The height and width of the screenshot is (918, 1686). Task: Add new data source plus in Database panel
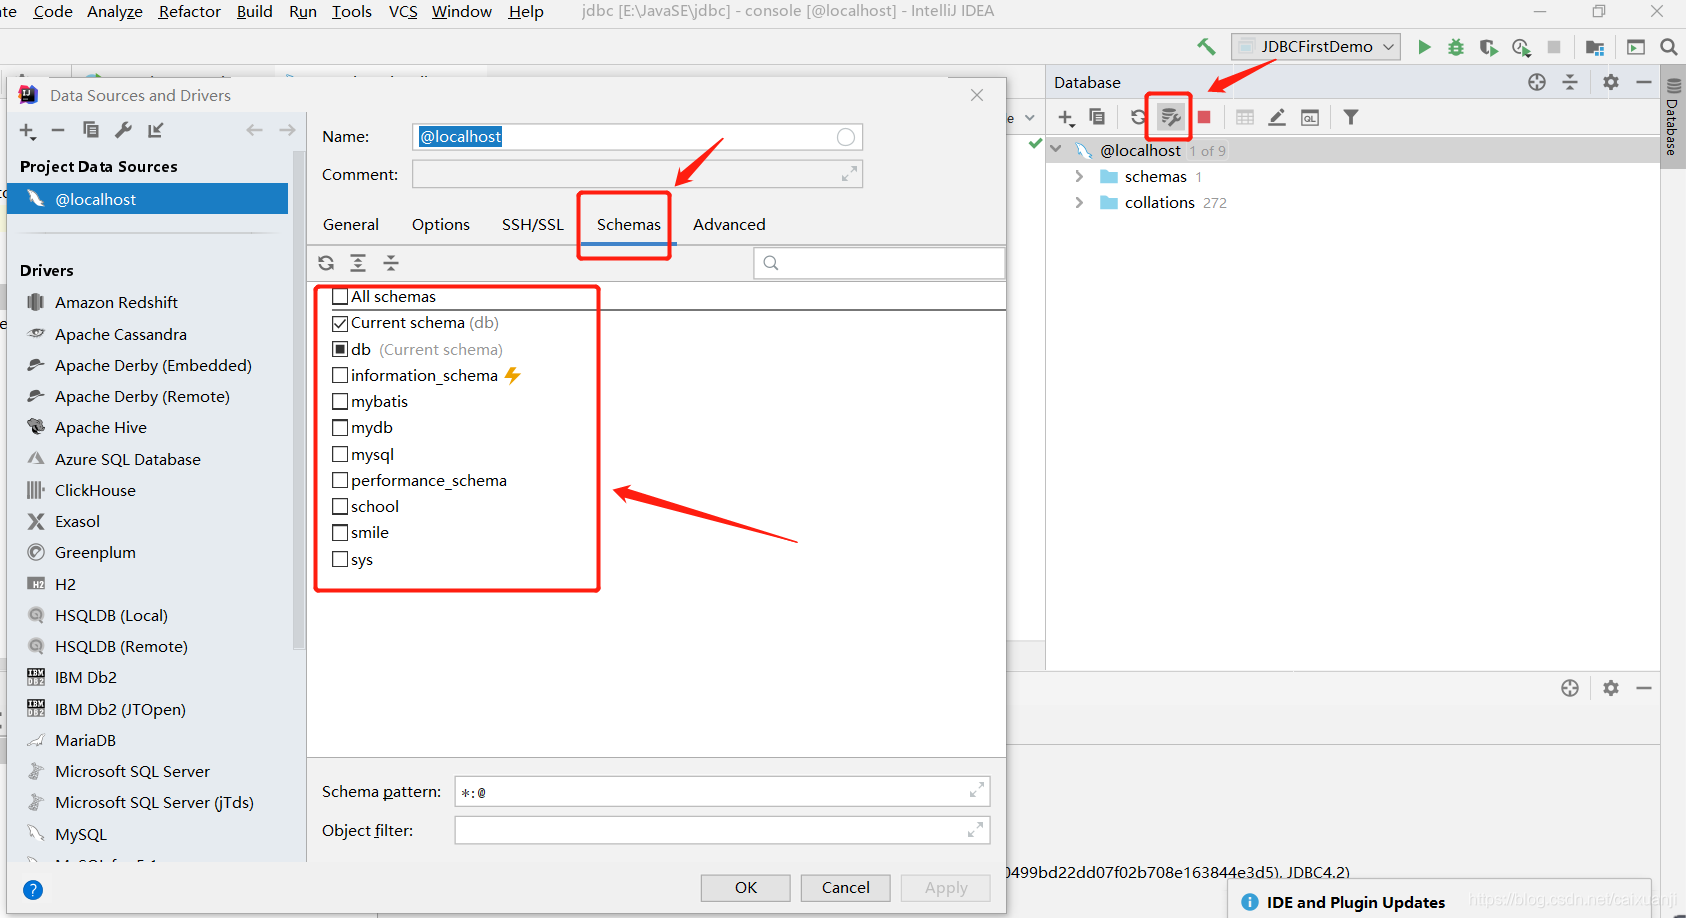pyautogui.click(x=1066, y=118)
